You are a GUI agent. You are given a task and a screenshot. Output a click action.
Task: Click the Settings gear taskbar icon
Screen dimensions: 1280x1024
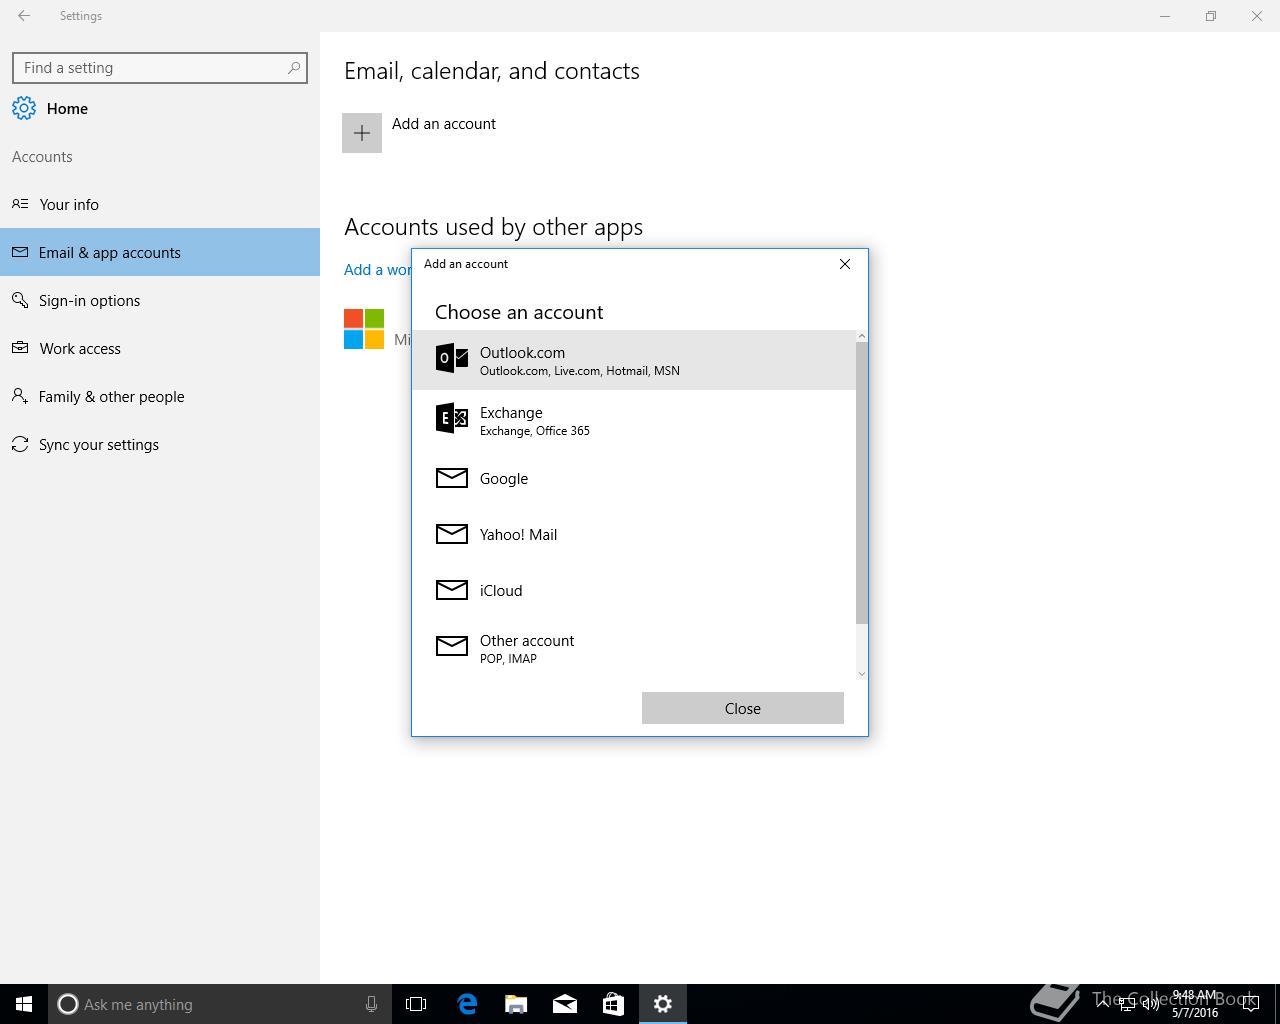663,1004
